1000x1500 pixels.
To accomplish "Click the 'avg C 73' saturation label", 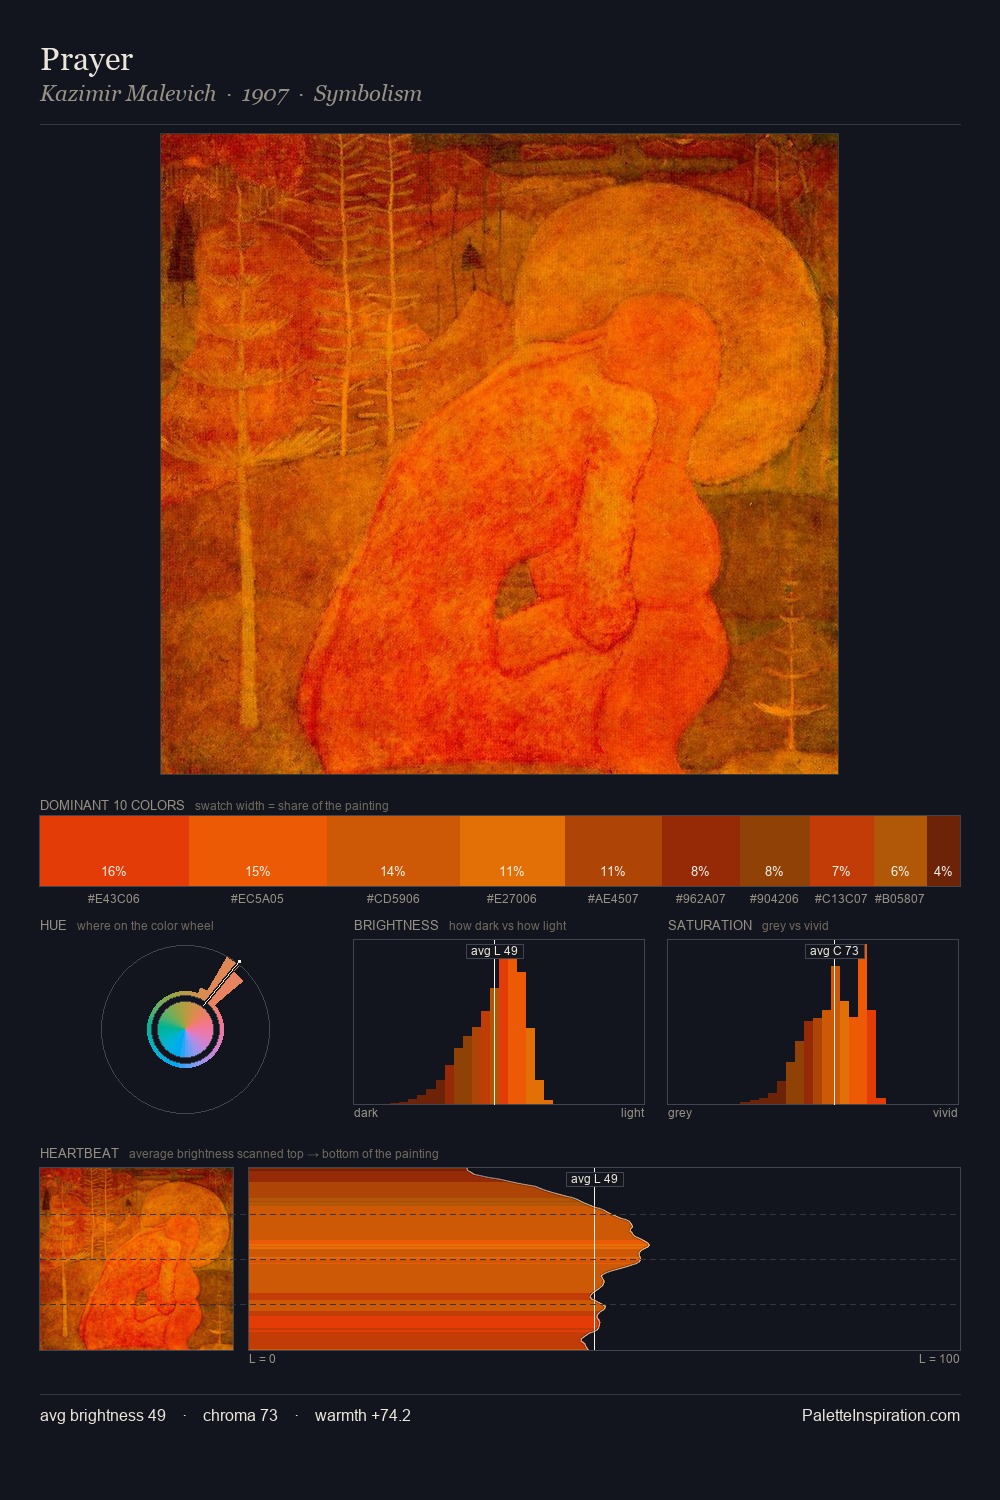I will click(x=834, y=951).
